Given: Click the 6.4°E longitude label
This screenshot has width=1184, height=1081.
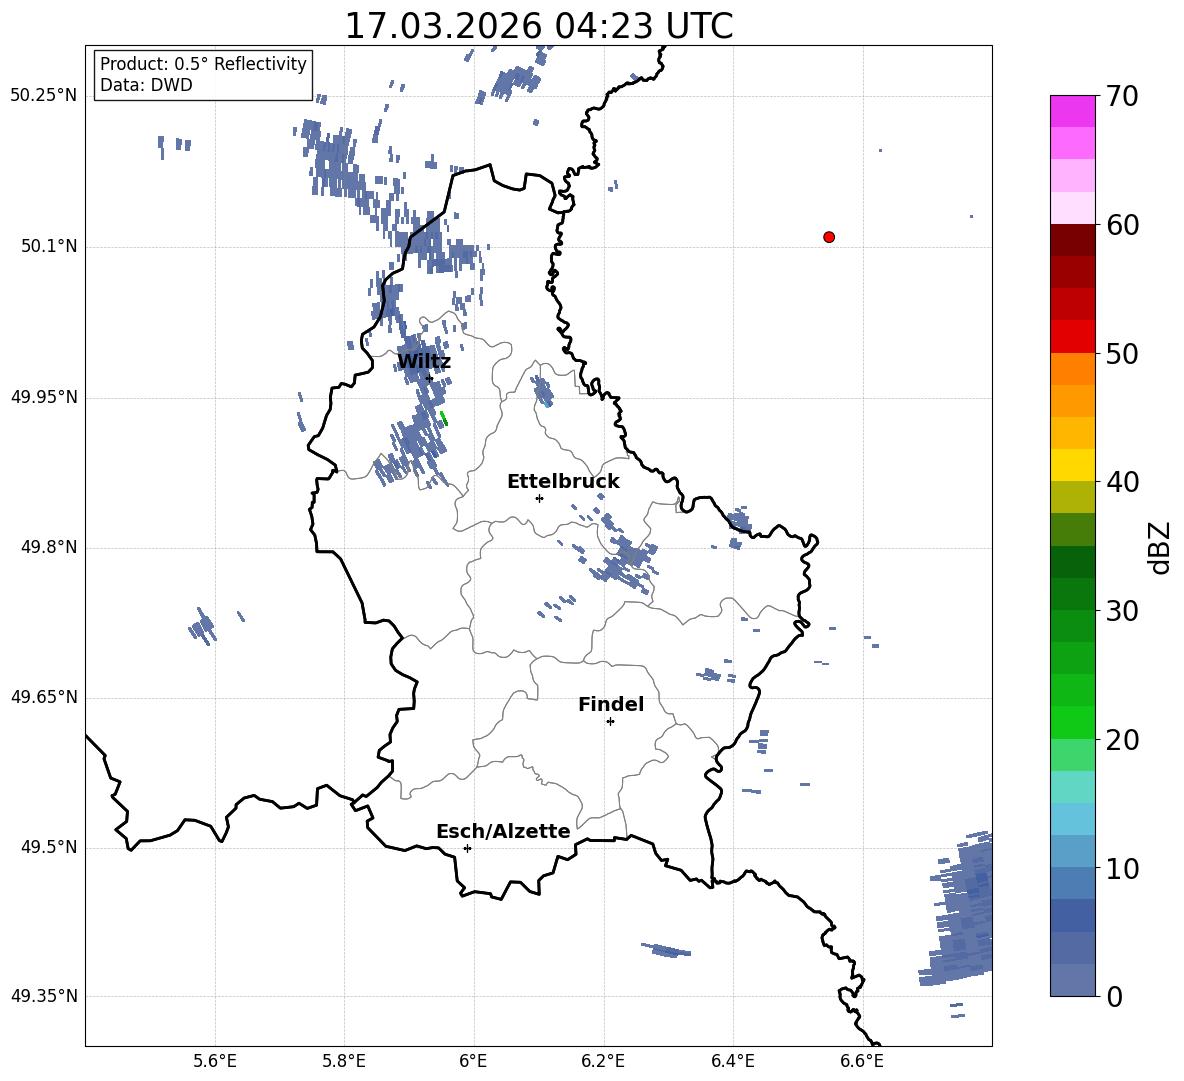Looking at the screenshot, I should click(732, 1061).
